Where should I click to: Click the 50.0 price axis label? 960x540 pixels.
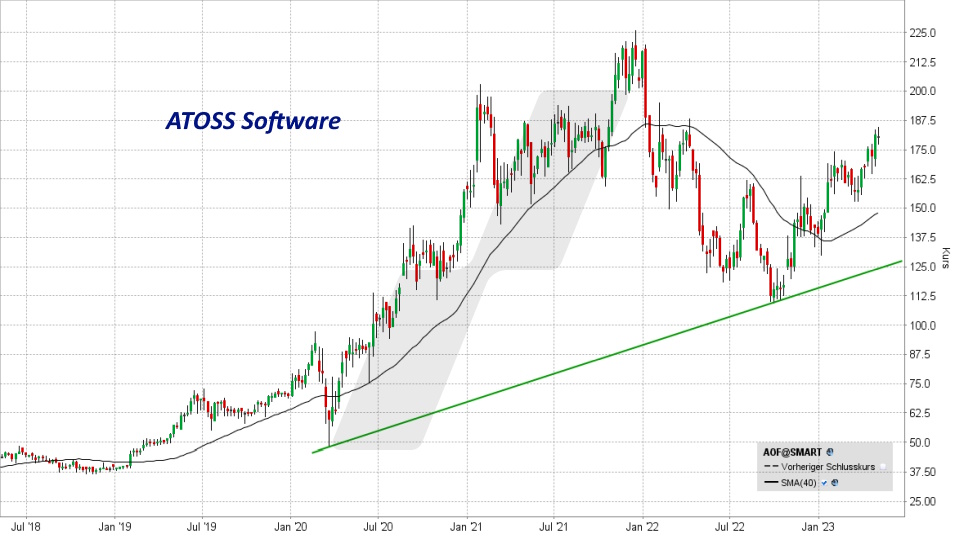click(x=920, y=443)
